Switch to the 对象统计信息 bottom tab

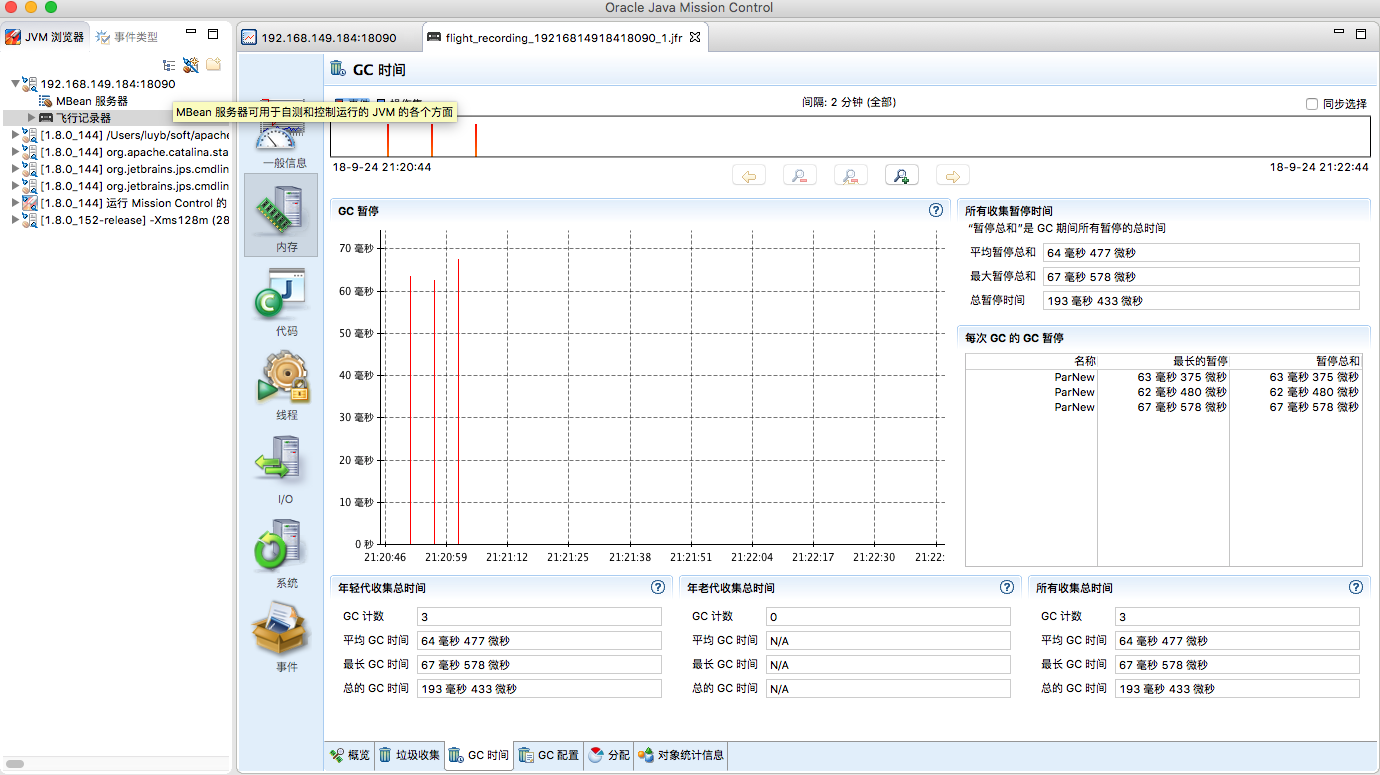click(681, 755)
